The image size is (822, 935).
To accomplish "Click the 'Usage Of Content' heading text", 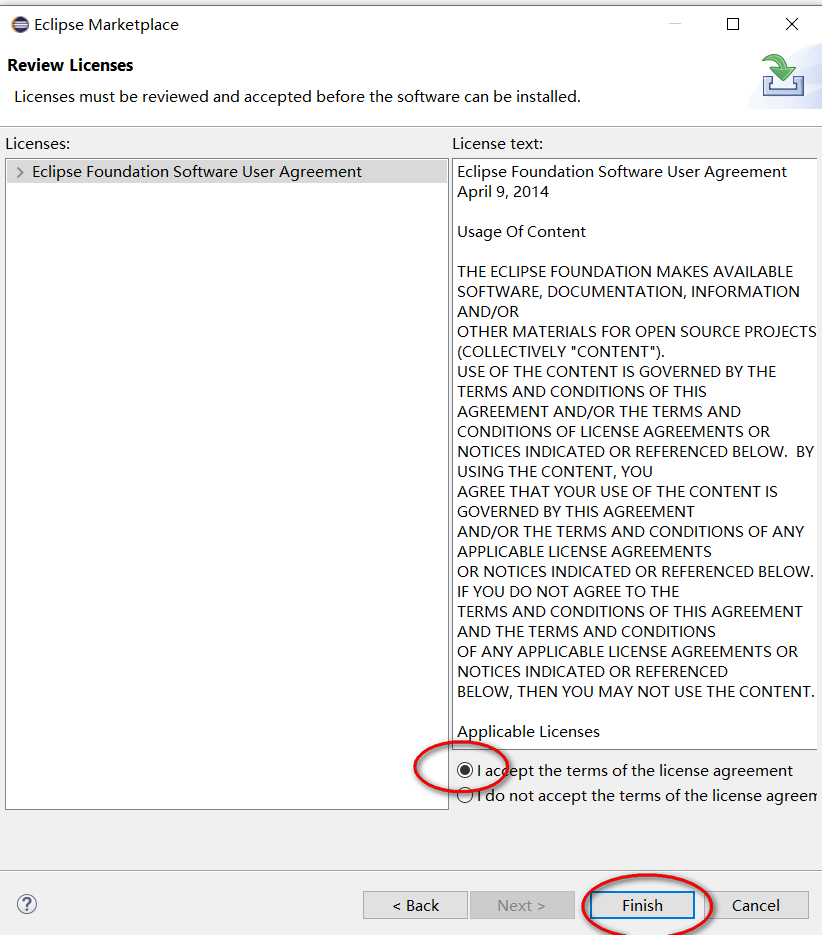I will click(521, 231).
